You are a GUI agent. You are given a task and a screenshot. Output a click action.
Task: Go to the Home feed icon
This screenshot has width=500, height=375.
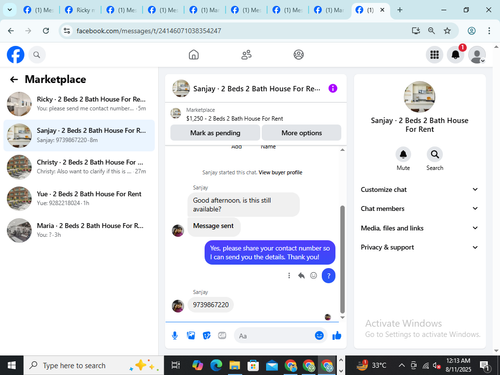[x=194, y=55]
